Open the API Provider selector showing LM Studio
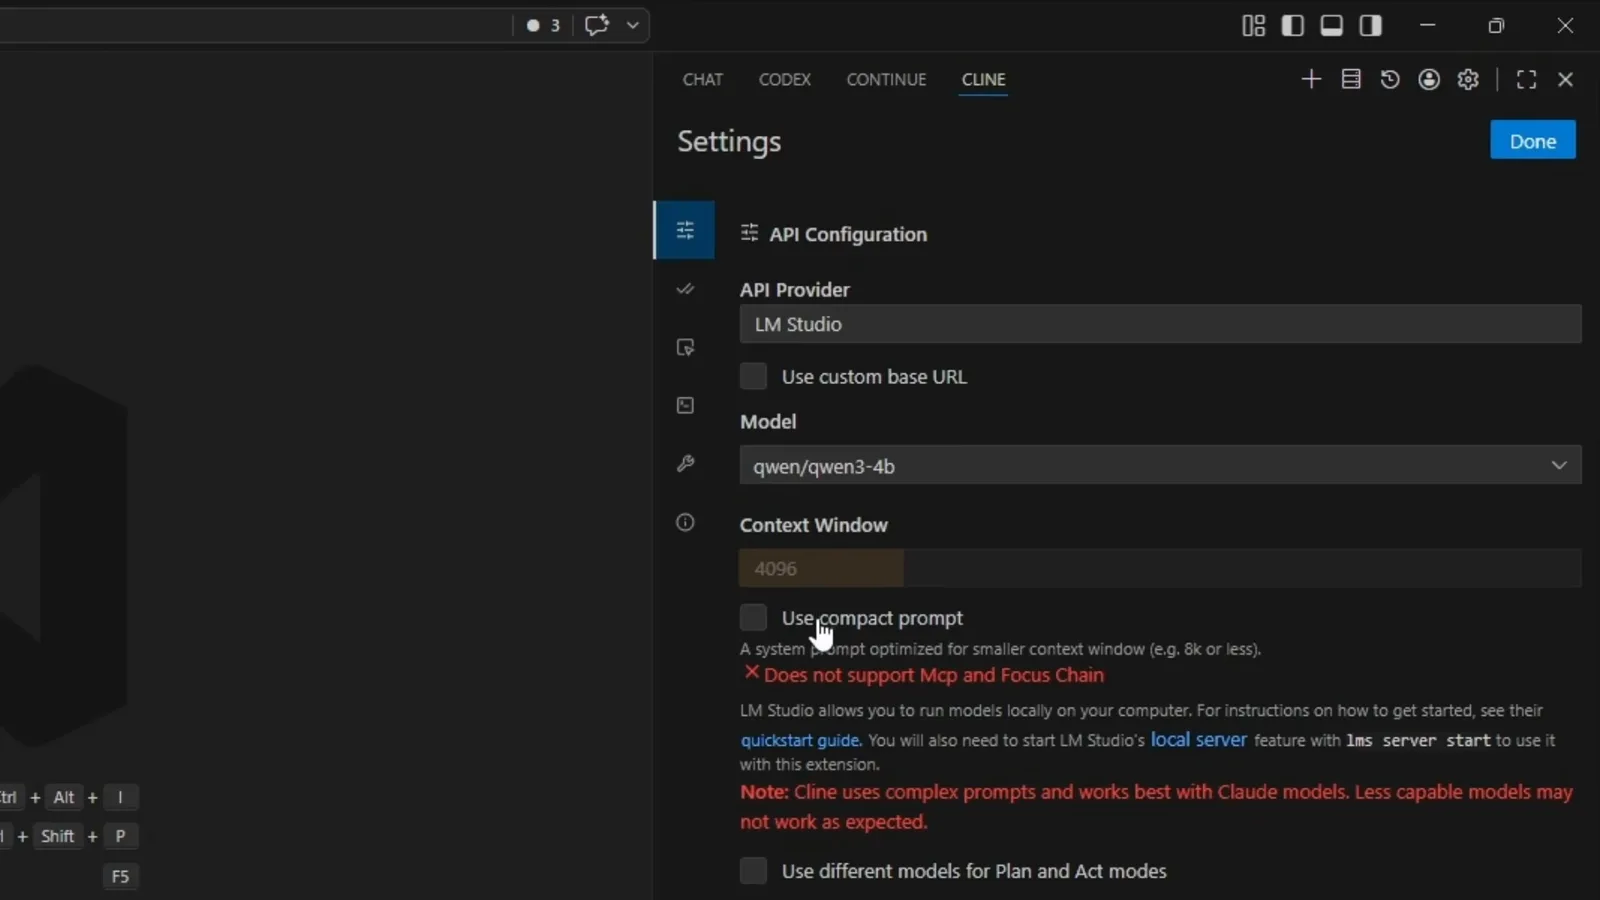The height and width of the screenshot is (900, 1600). point(1160,324)
